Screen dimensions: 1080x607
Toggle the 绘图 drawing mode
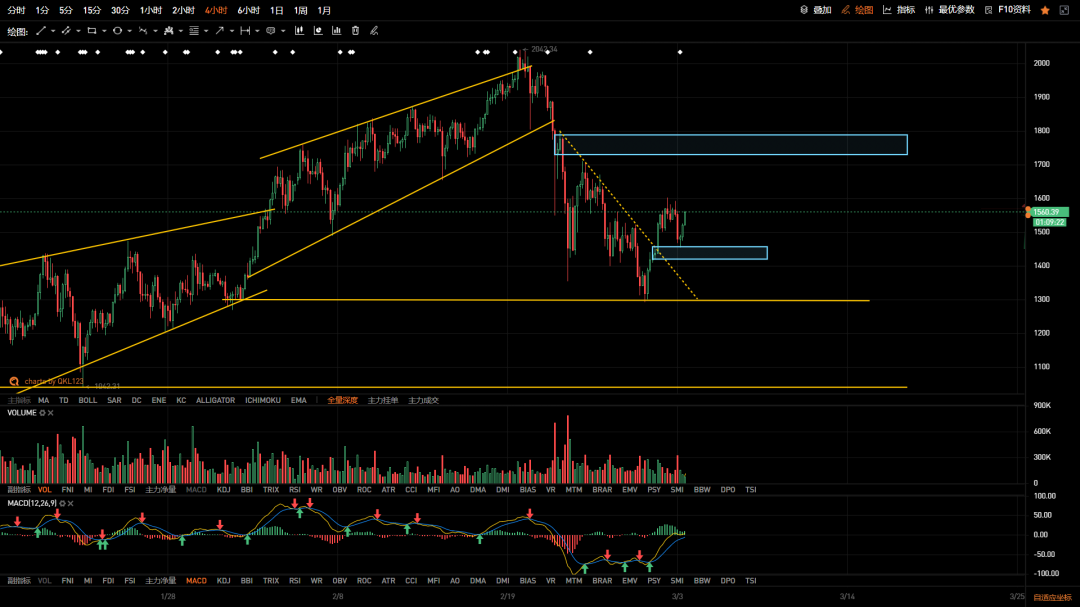click(x=857, y=10)
